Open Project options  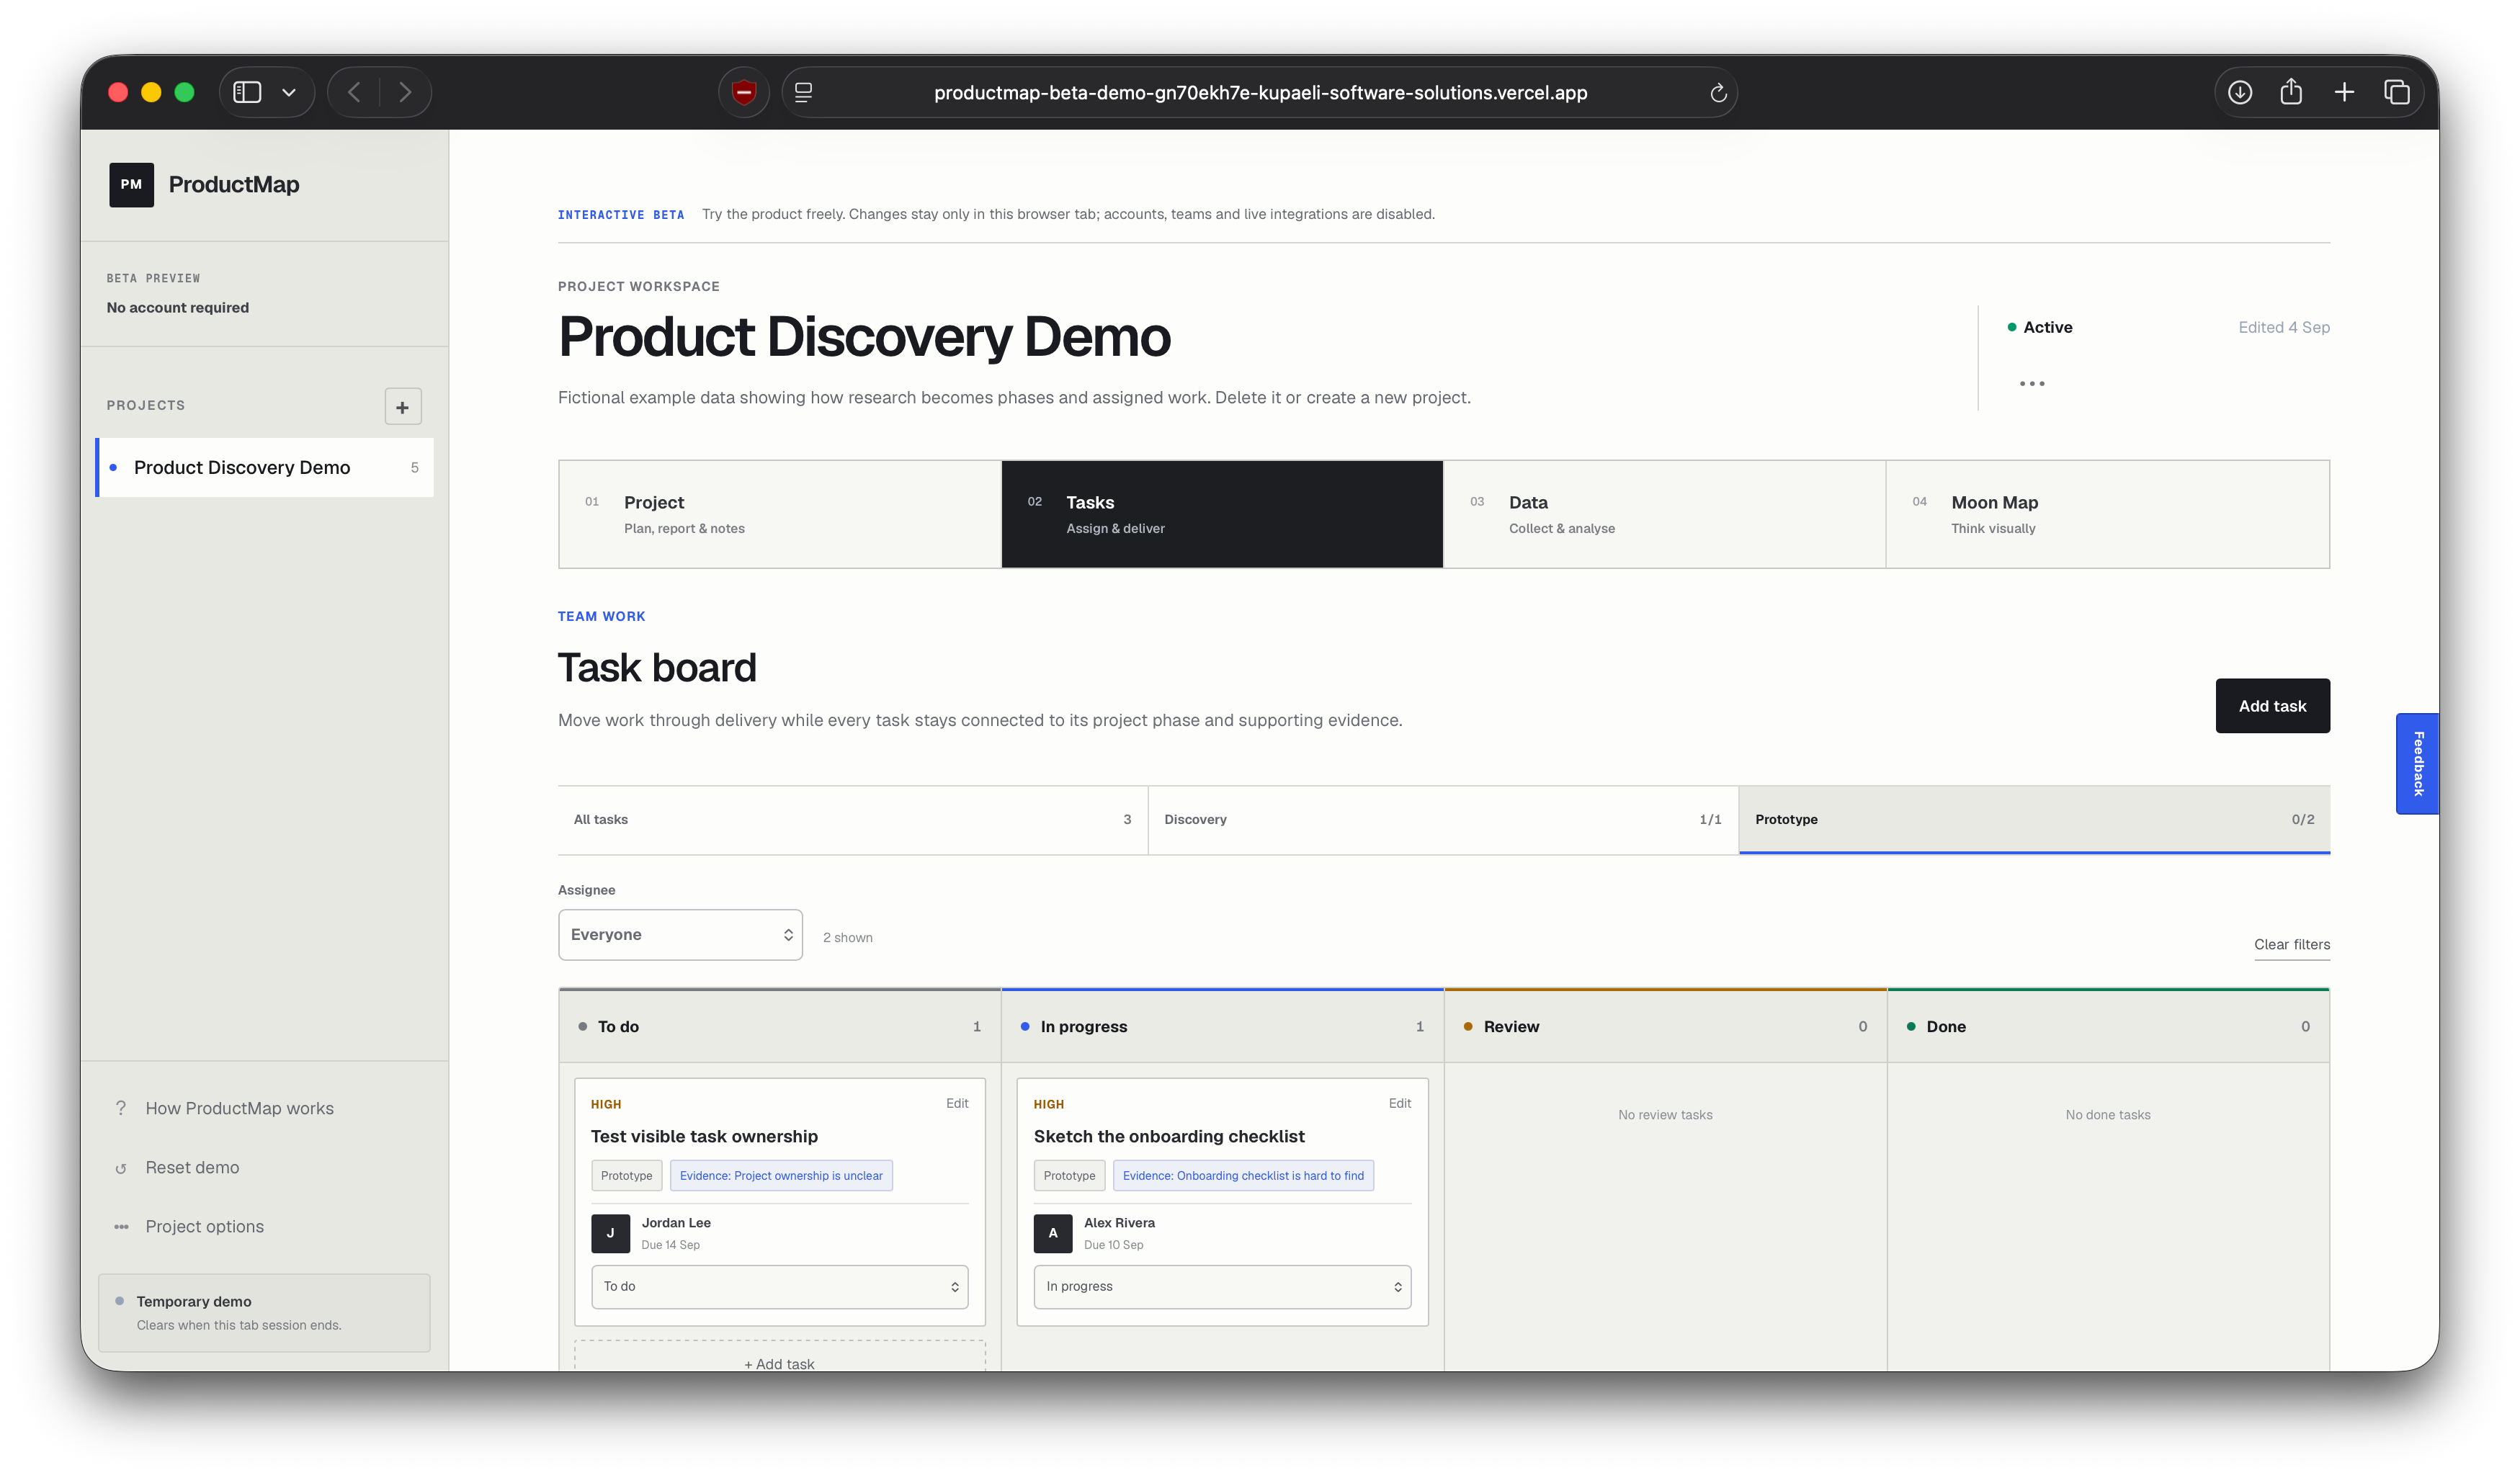204,1226
